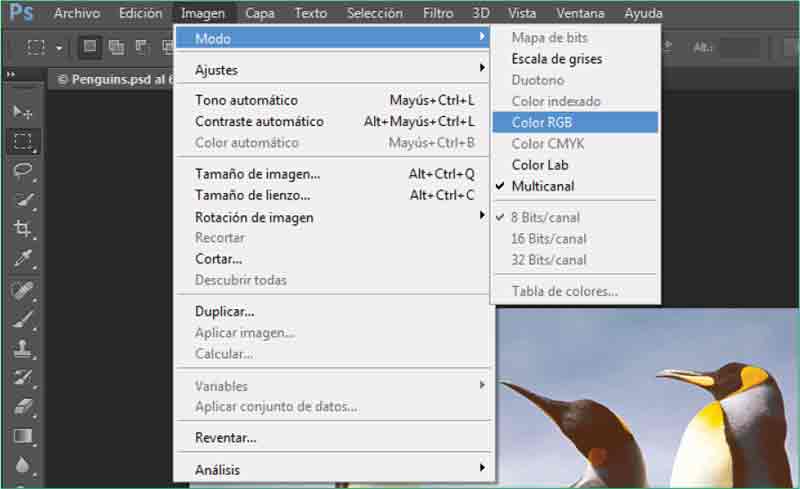Screen dimensions: 800x489
Task: Select the checked 8 Bits/canal option
Action: coord(545,217)
